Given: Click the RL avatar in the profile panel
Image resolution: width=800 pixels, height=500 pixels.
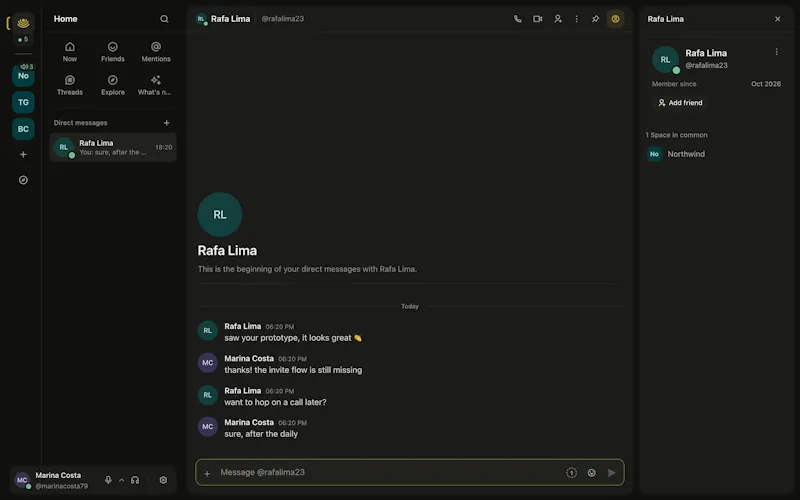Looking at the screenshot, I should (665, 59).
